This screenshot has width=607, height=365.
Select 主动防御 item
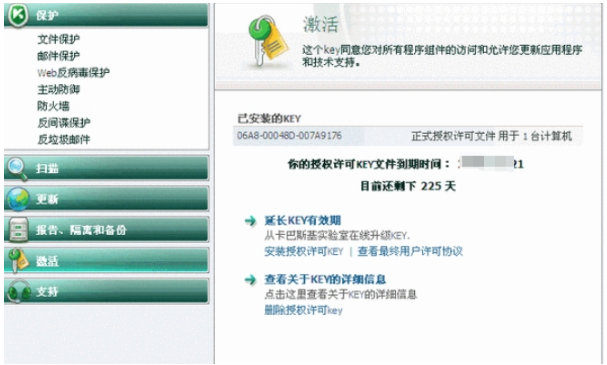pos(58,89)
